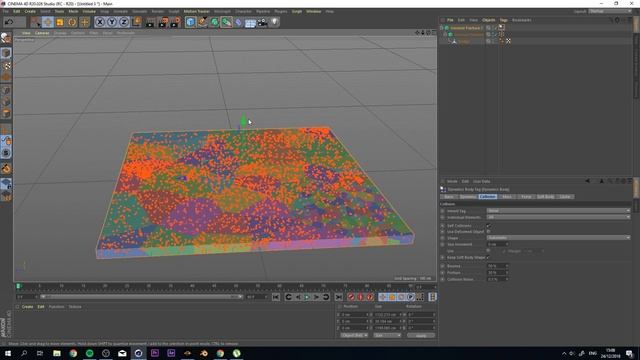Toggle Voronoi Fracture enable checkmark
640x360 pixels.
[495, 28]
